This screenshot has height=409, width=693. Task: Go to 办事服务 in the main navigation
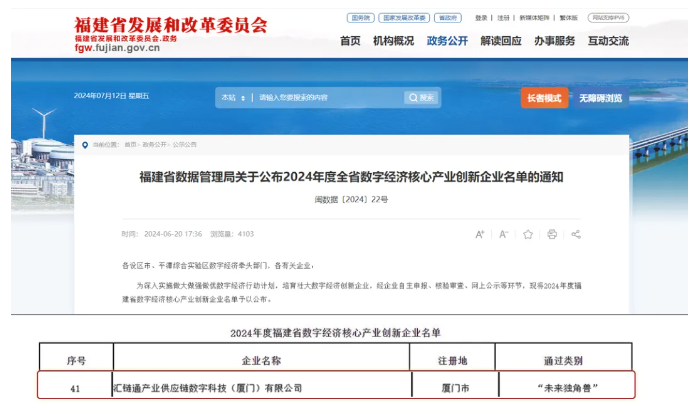click(x=554, y=41)
